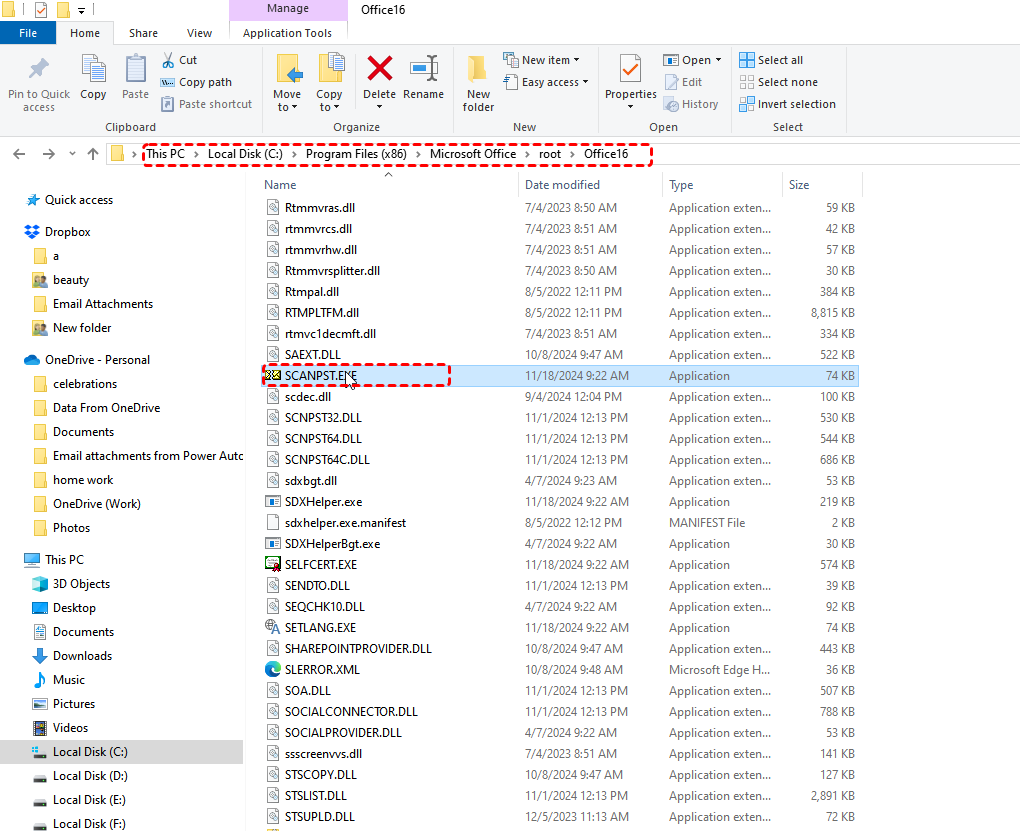Open Videos folder in sidebar

(70, 728)
